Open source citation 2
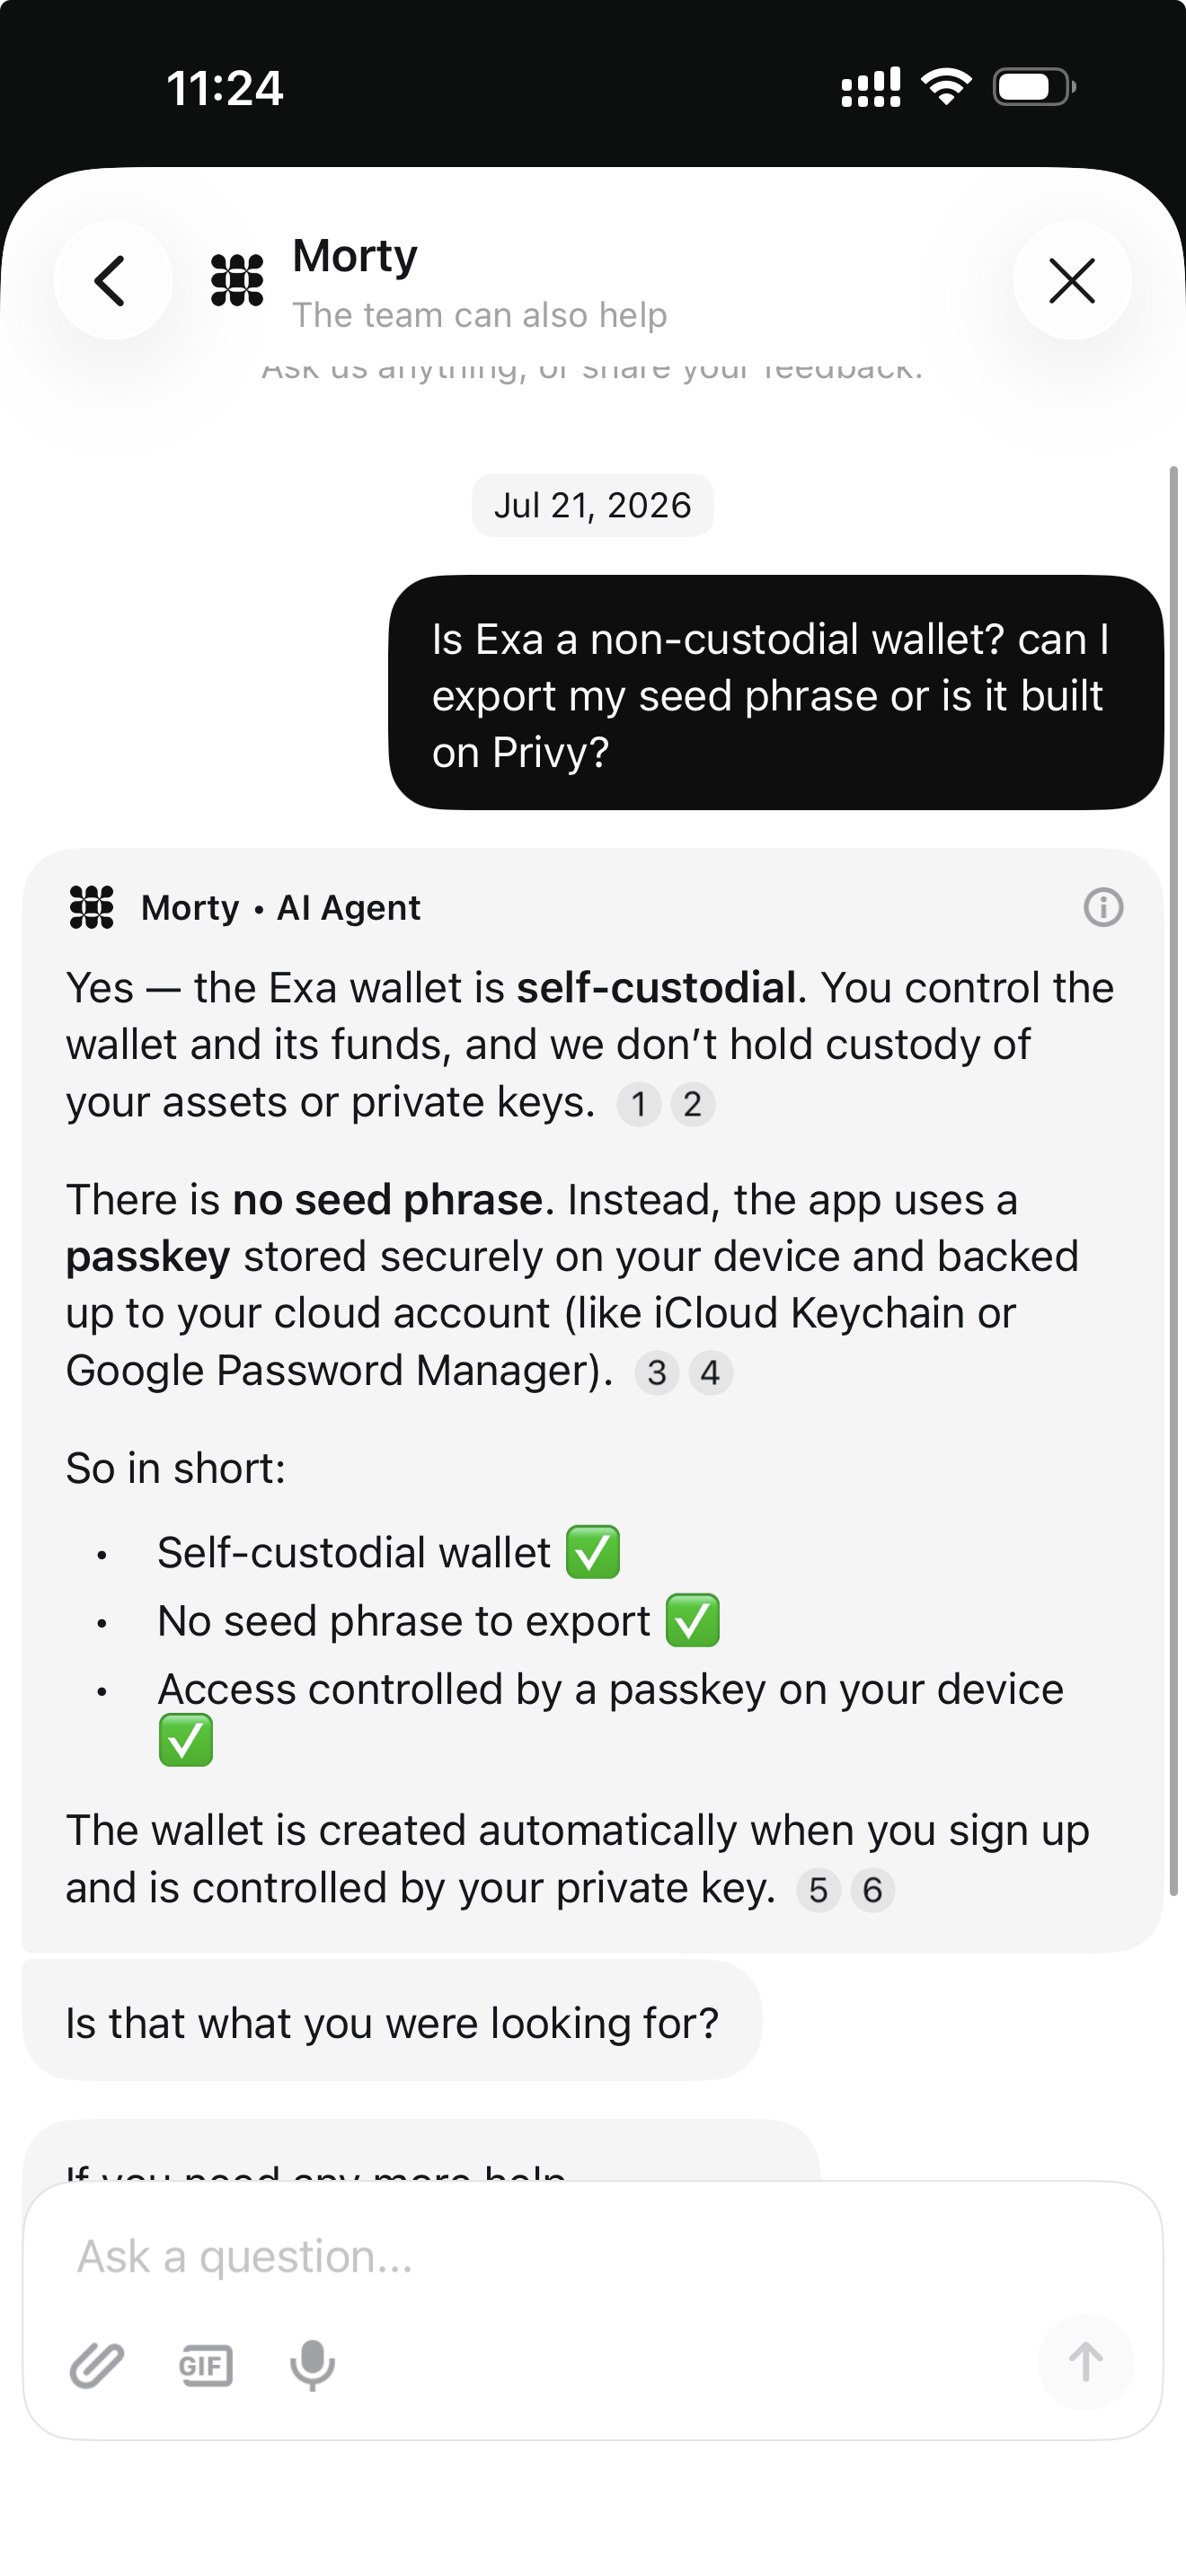Viewport: 1186px width, 2576px height. click(692, 1104)
